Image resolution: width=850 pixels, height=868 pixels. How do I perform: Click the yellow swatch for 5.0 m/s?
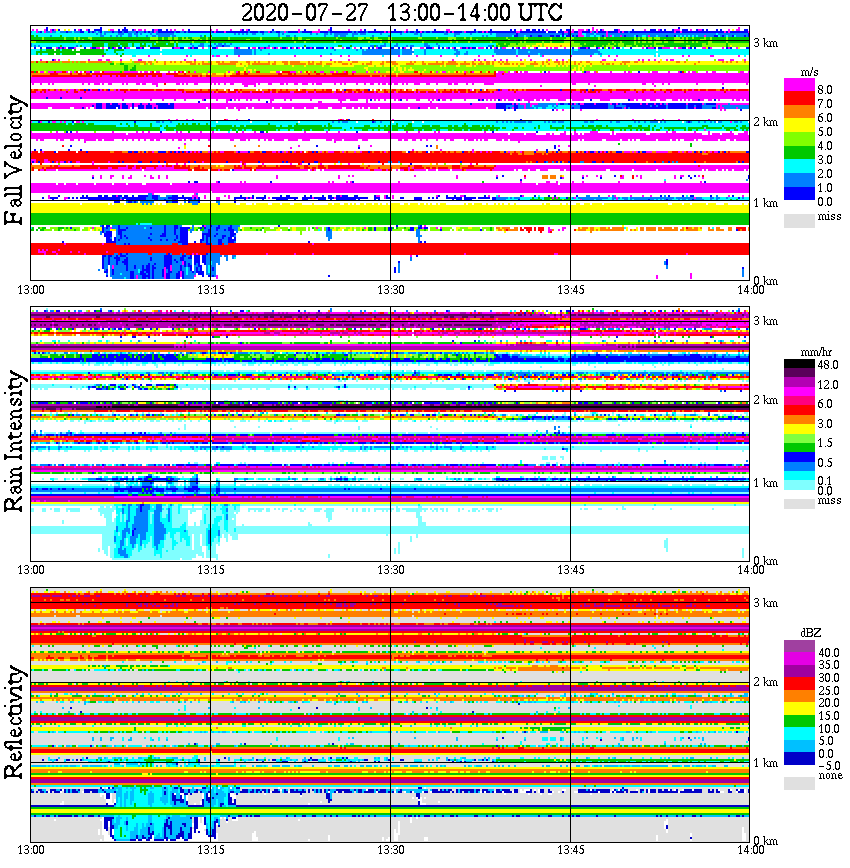point(799,126)
